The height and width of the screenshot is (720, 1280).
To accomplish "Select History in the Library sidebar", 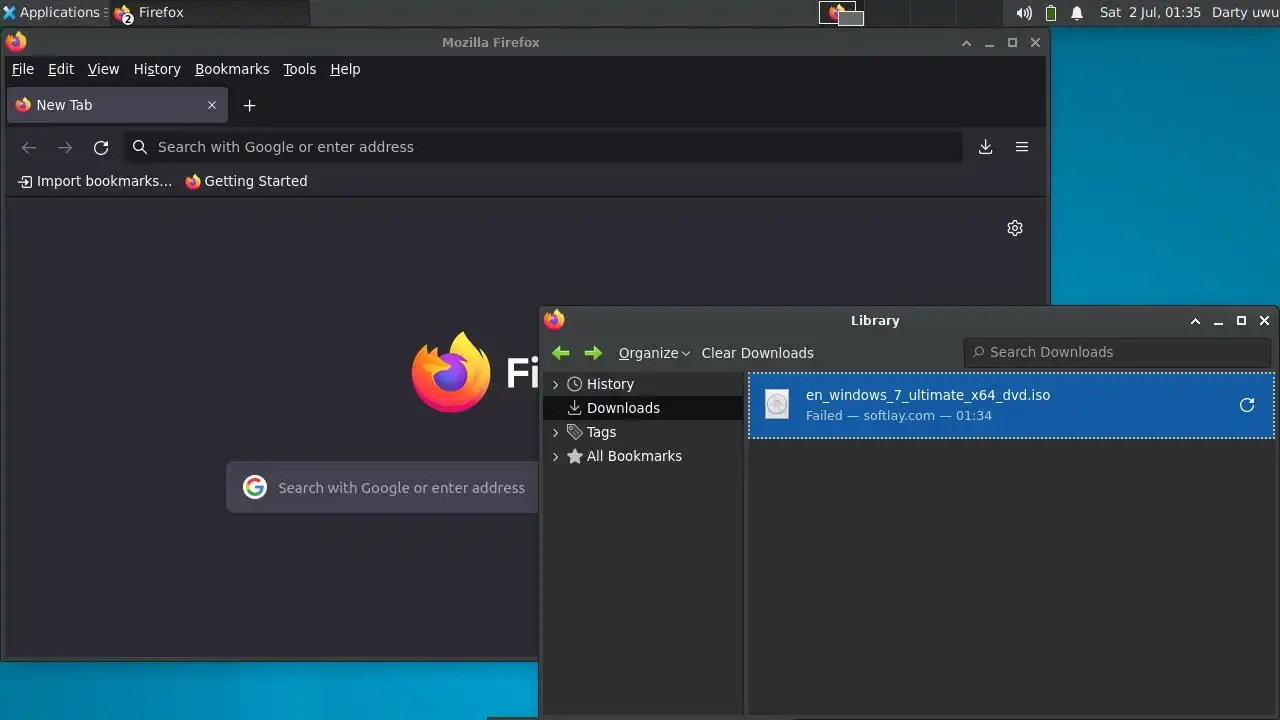I will click(610, 384).
